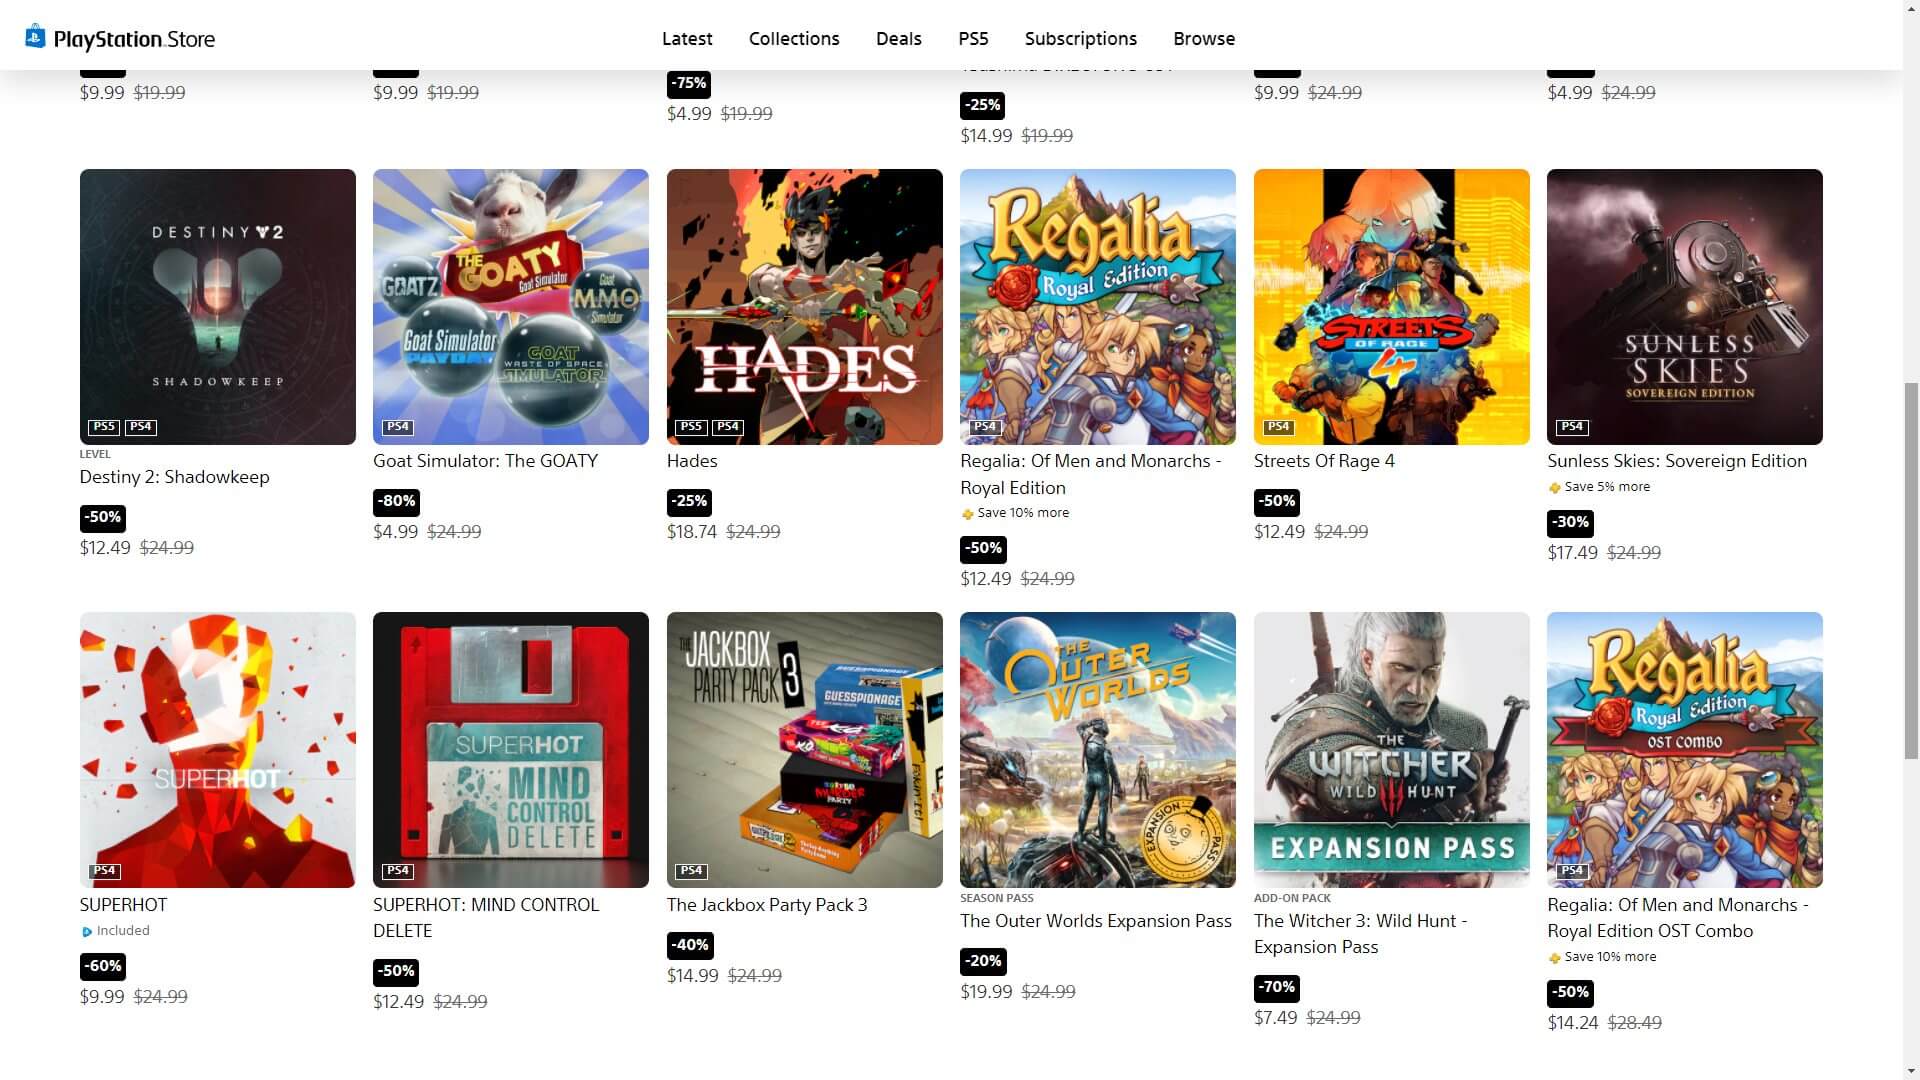The height and width of the screenshot is (1080, 1920).
Task: Open the Latest menu
Action: 687,39
